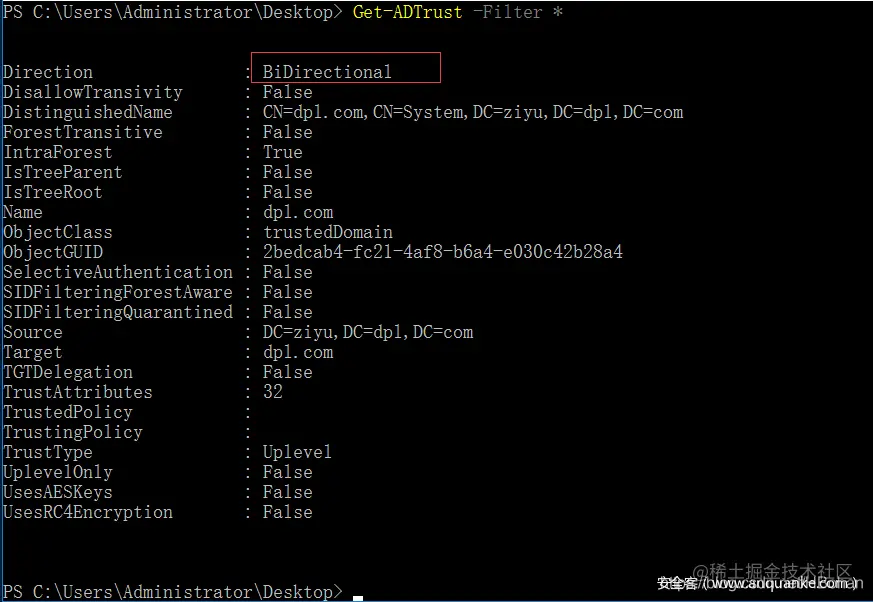The height and width of the screenshot is (602, 873).
Task: Select the trustedDomain ObjectClass value
Action: click(x=327, y=232)
